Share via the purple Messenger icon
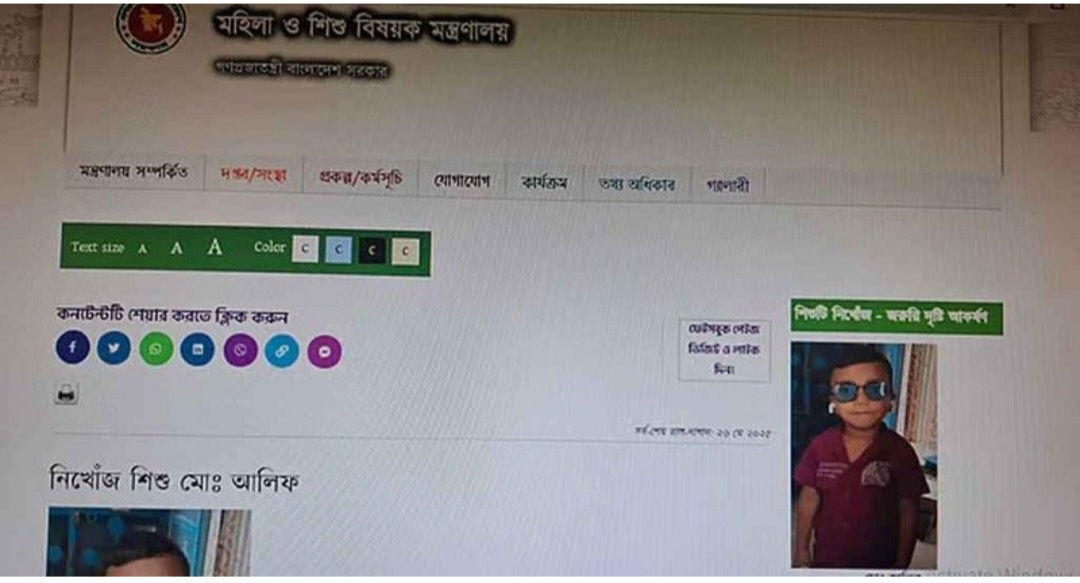The height and width of the screenshot is (583, 1080). (x=324, y=352)
